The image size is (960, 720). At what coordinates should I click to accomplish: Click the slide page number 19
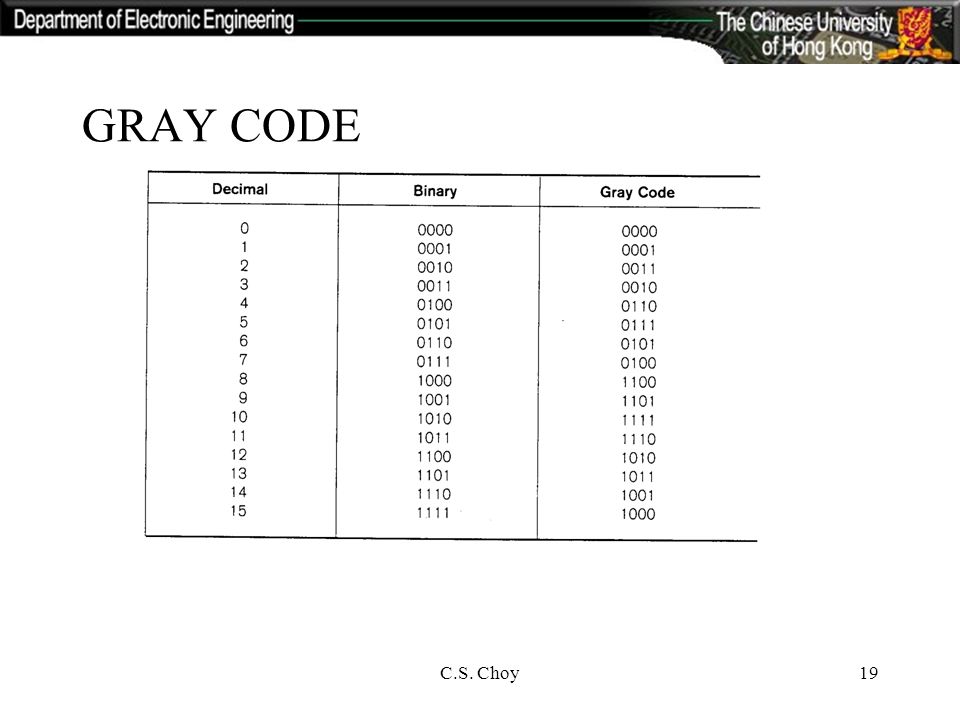coord(869,673)
